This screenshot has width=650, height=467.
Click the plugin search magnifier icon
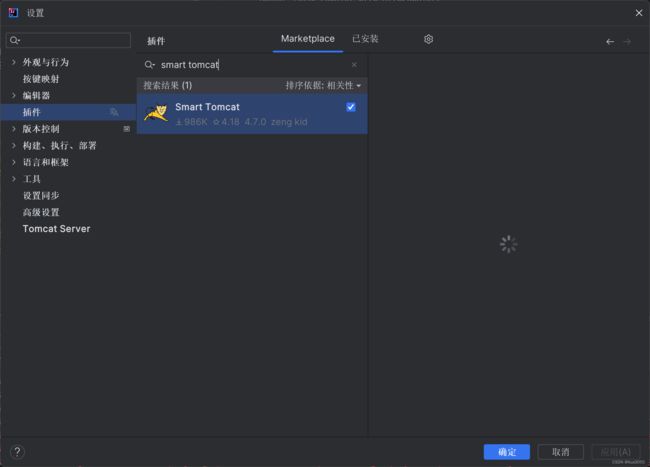[x=149, y=65]
